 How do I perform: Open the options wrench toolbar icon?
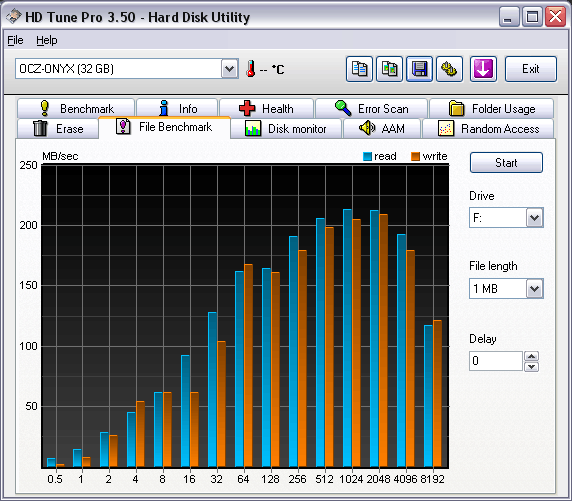449,69
